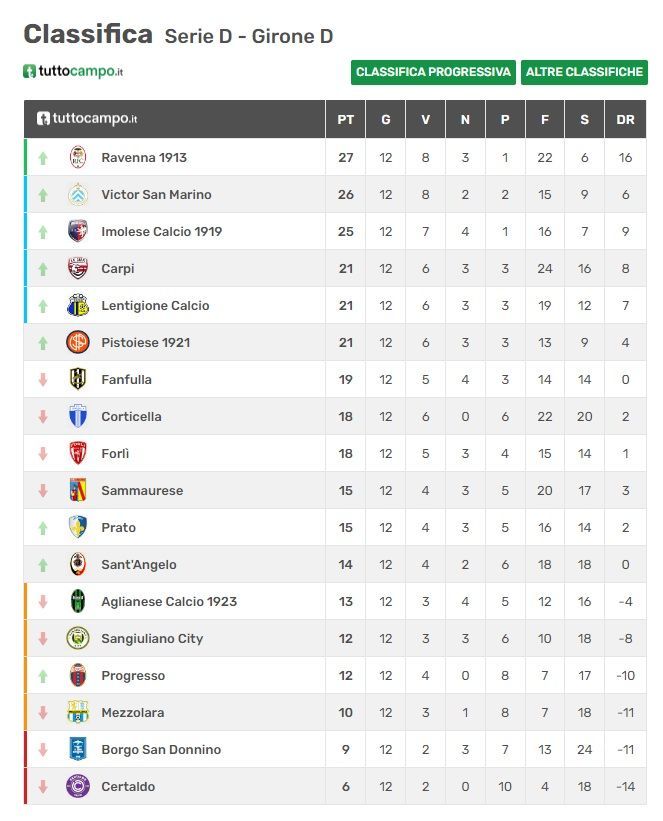663x821 pixels.
Task: Click the green up arrow beside Prato
Action: [x=43, y=528]
